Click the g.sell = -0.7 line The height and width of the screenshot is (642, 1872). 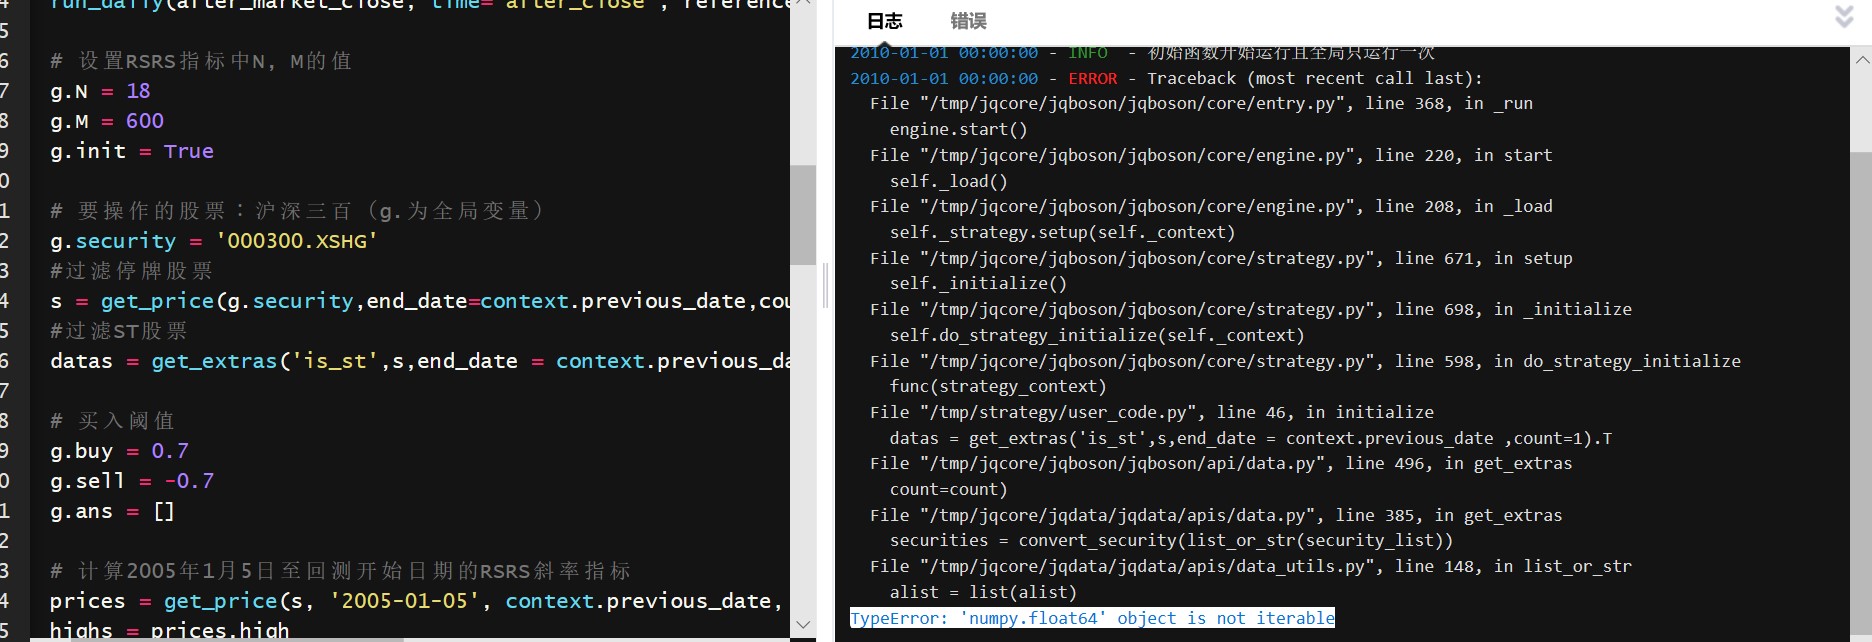point(132,481)
